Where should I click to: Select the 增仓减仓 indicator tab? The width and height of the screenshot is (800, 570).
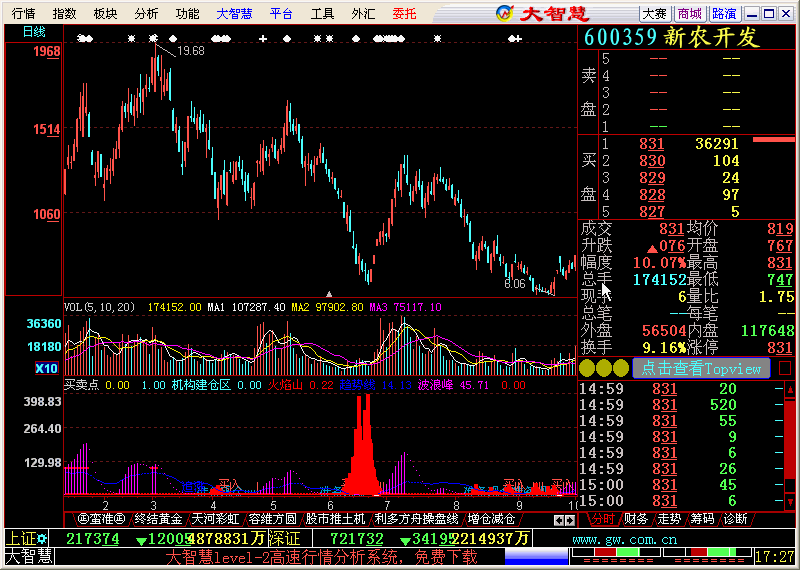pyautogui.click(x=491, y=519)
